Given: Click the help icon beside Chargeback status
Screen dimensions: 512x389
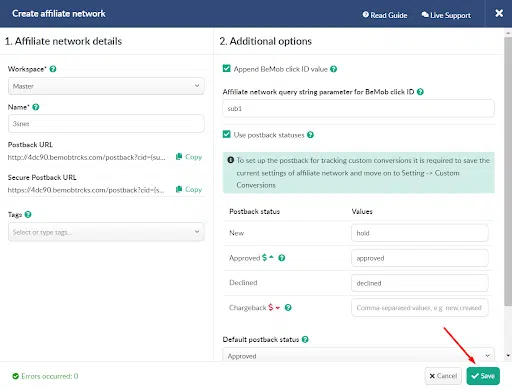Looking at the screenshot, I should (x=288, y=307).
